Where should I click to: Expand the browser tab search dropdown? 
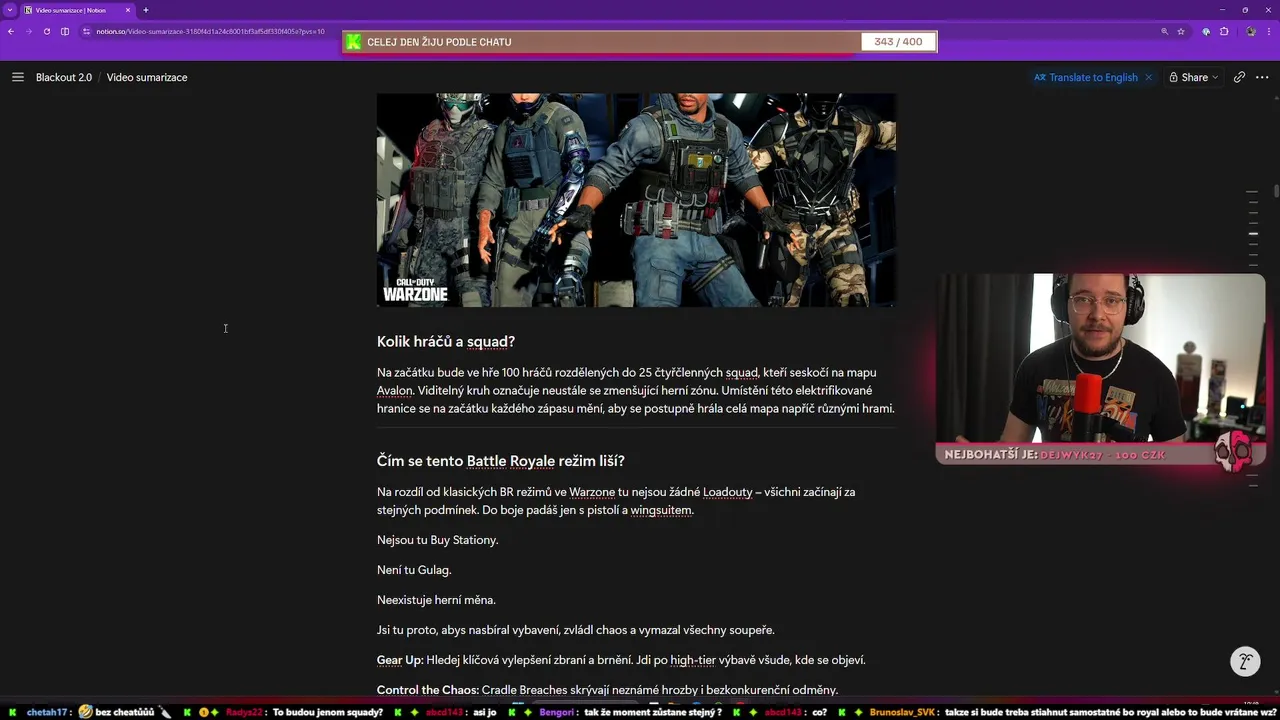click(x=9, y=10)
